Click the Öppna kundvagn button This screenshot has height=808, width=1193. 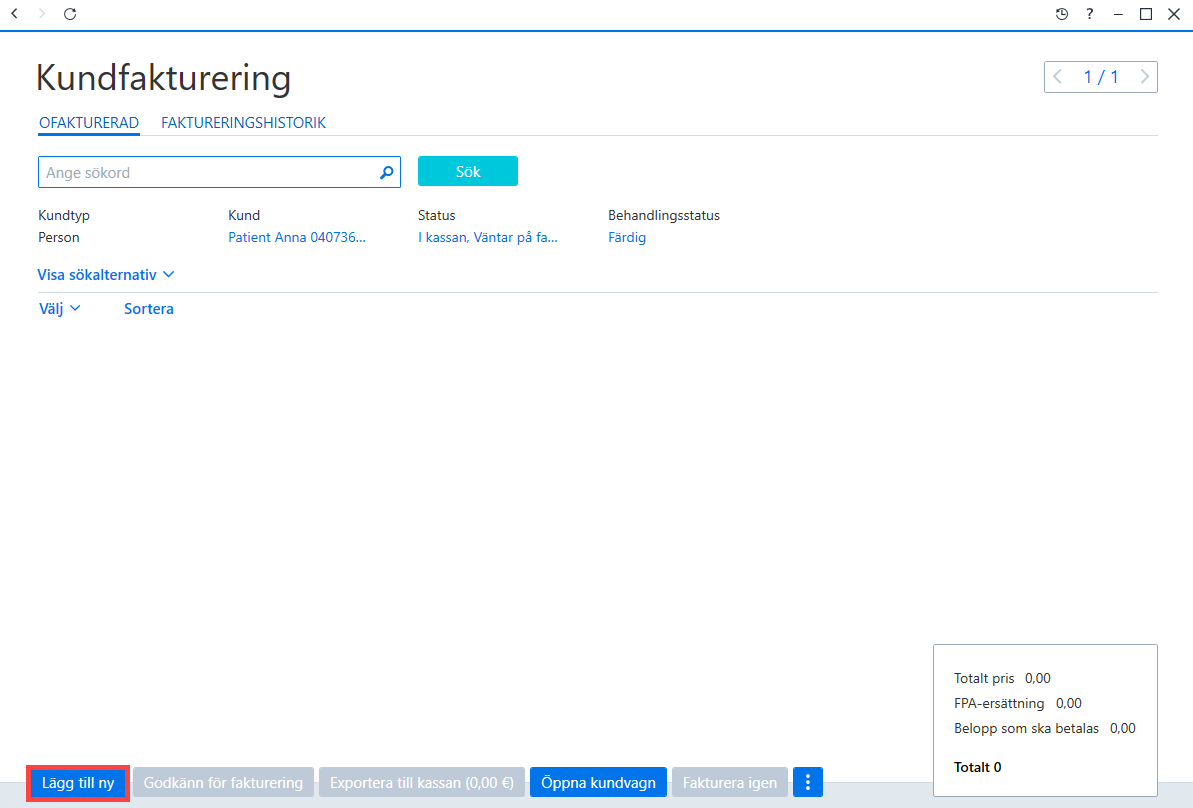598,782
